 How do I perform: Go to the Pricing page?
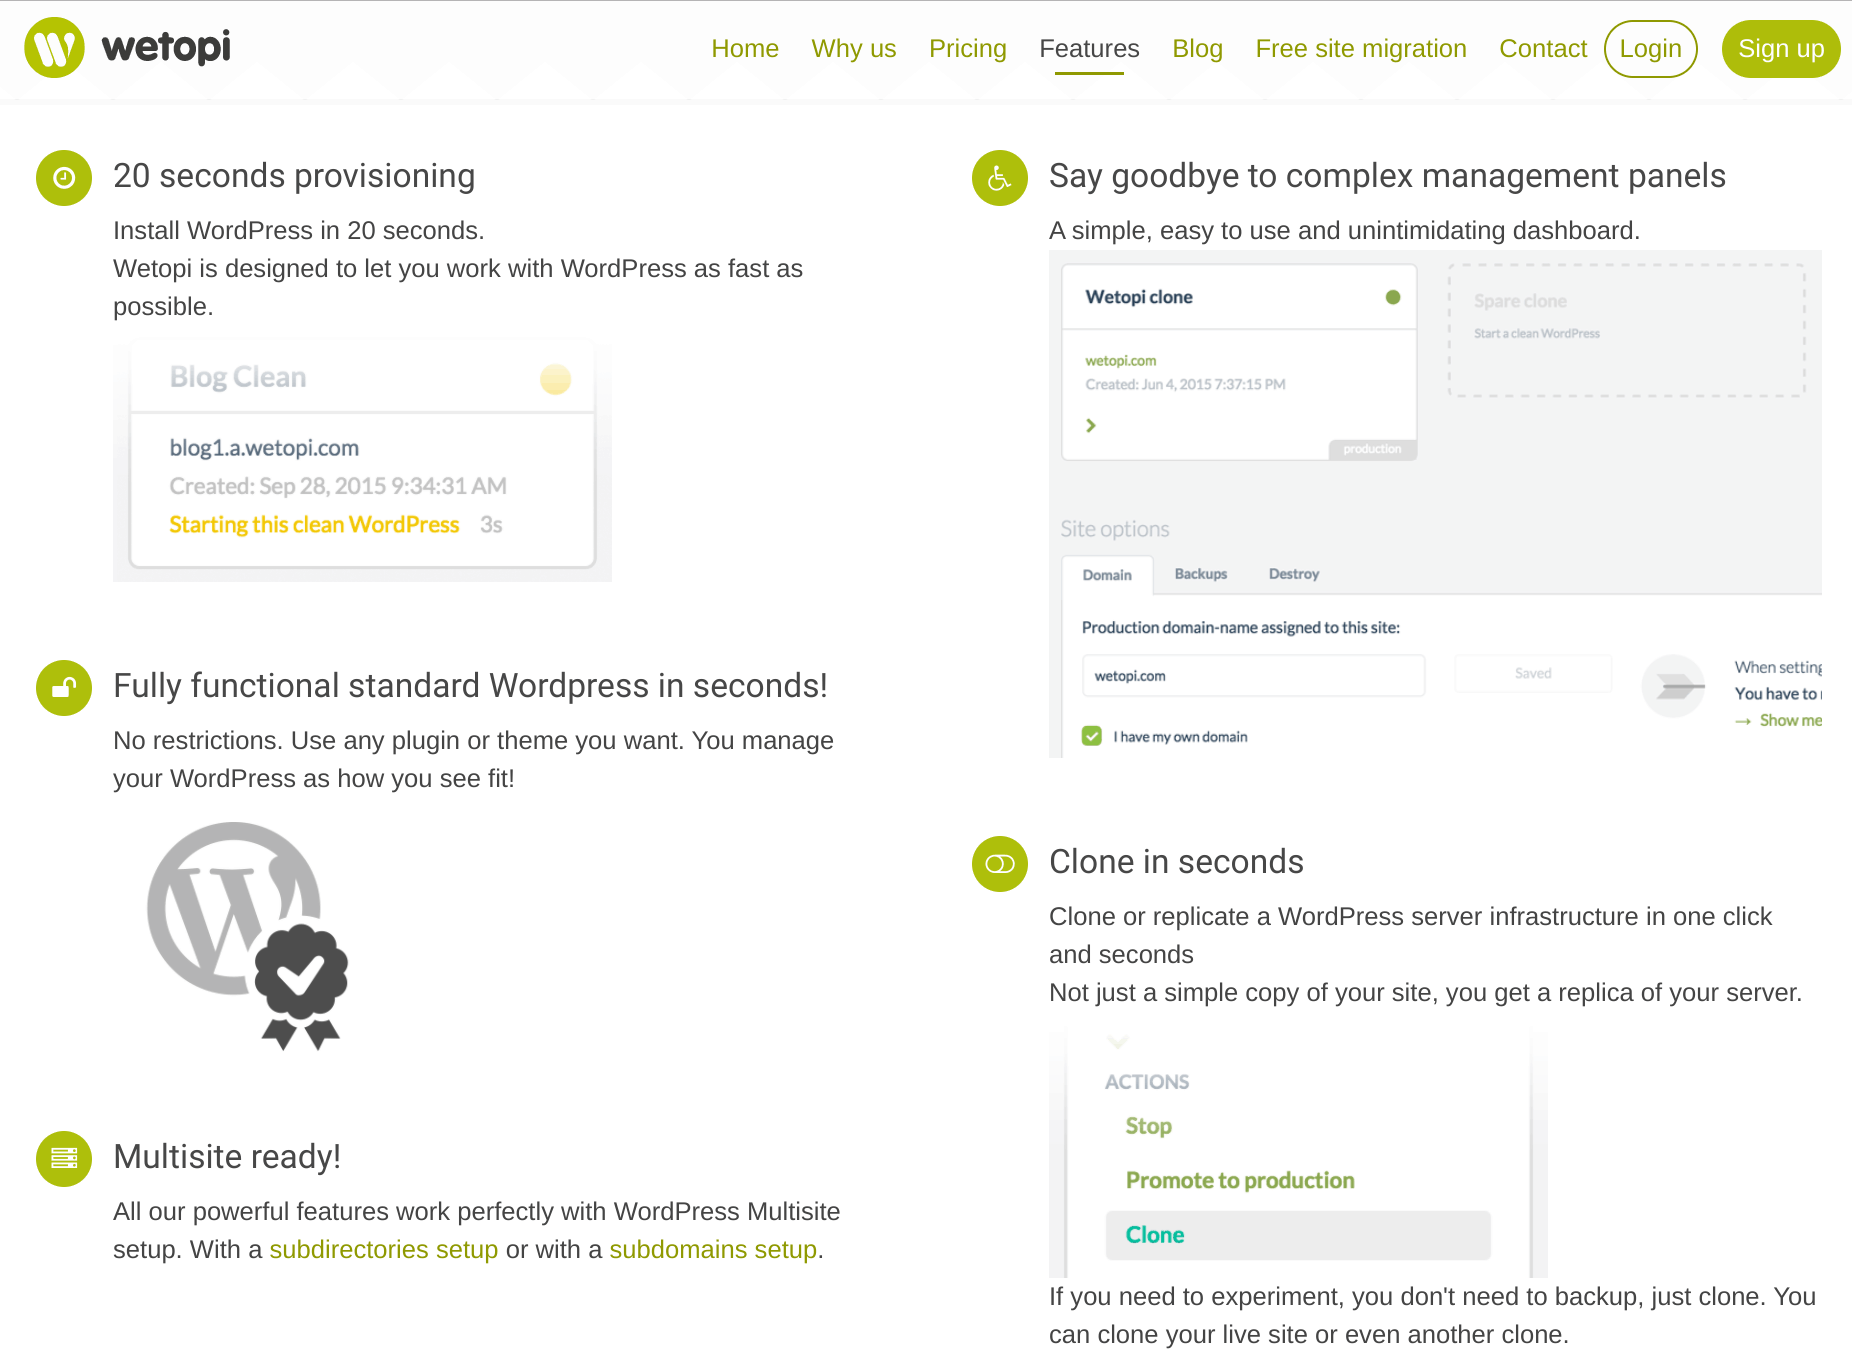click(968, 49)
